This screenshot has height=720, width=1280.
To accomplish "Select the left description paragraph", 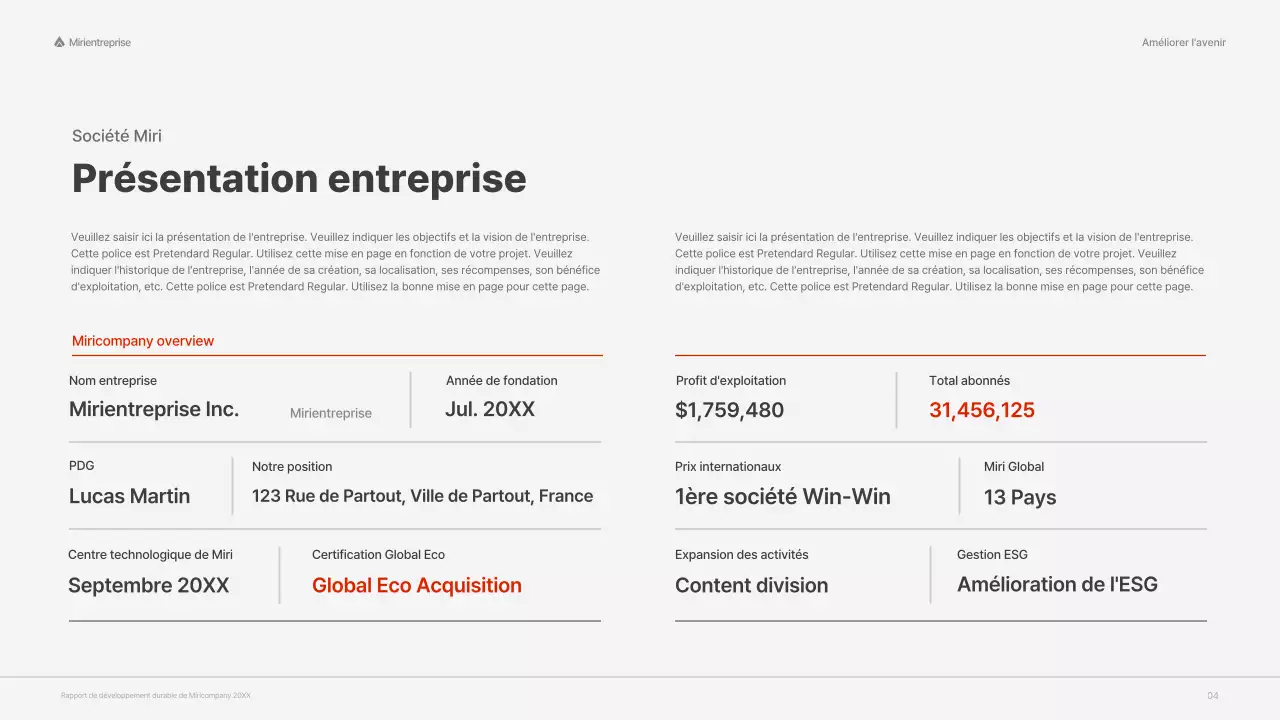I will 336,262.
